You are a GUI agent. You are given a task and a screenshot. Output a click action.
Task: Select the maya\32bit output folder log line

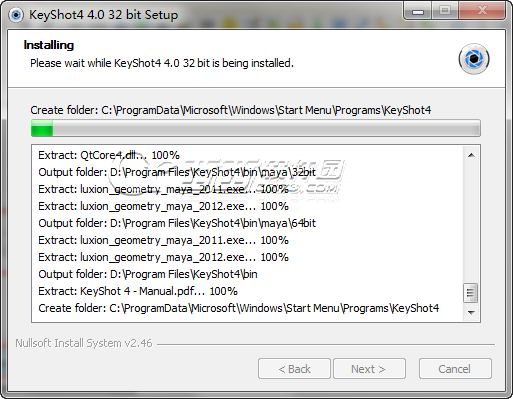(x=177, y=172)
